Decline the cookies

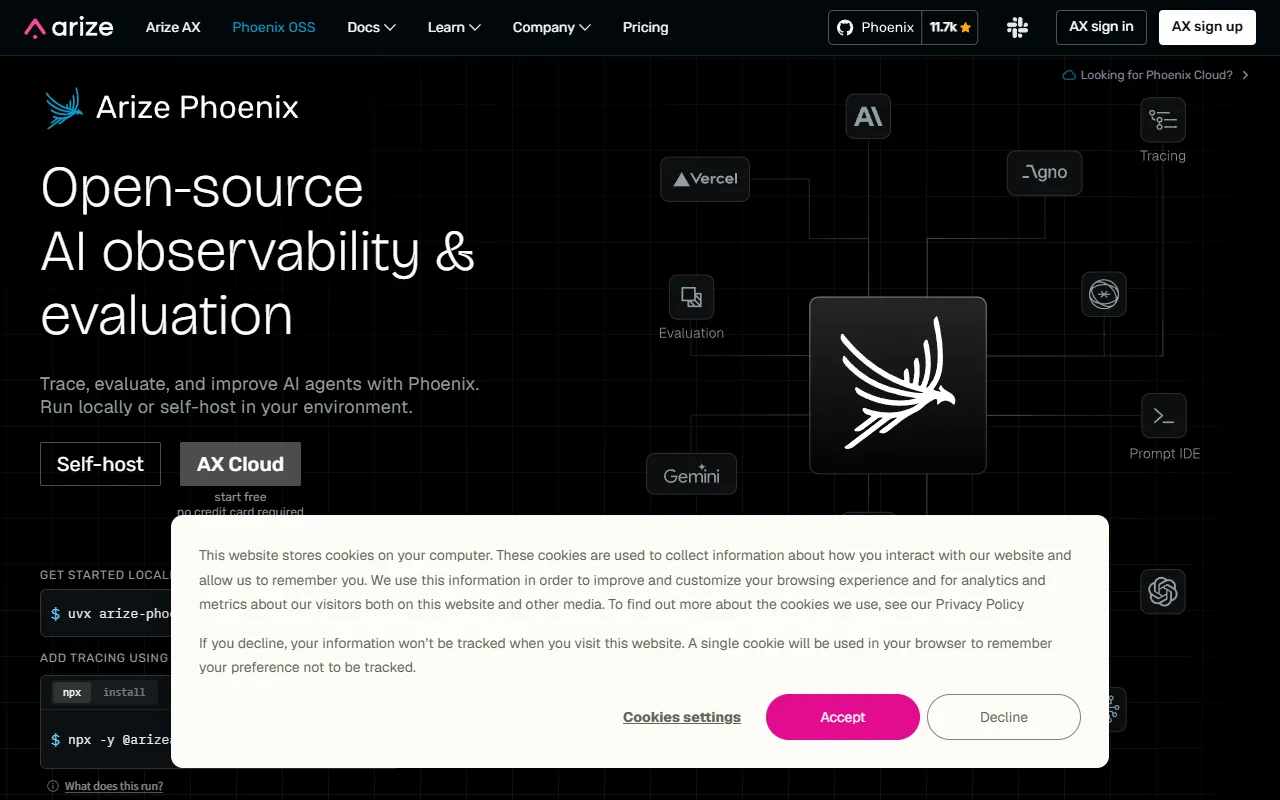click(1004, 717)
